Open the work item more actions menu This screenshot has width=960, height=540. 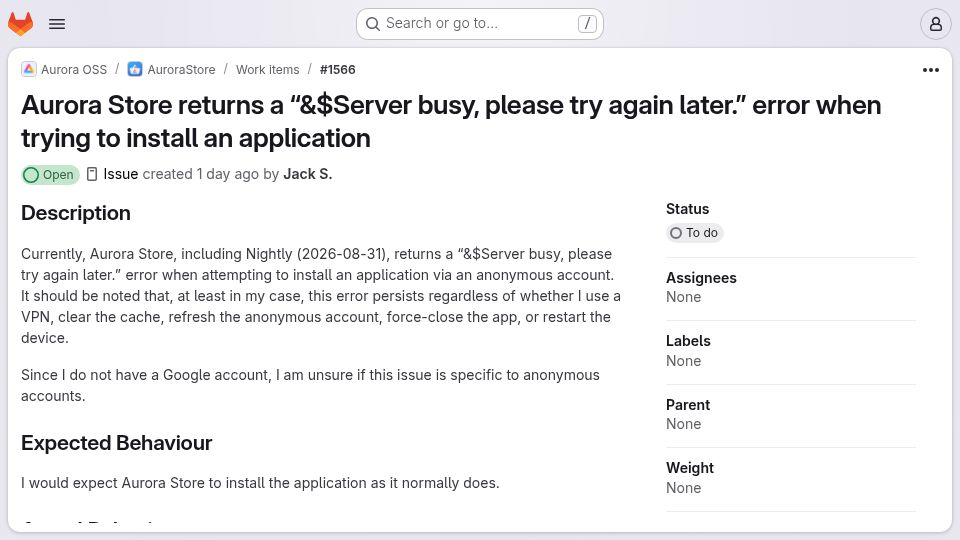[x=931, y=70]
